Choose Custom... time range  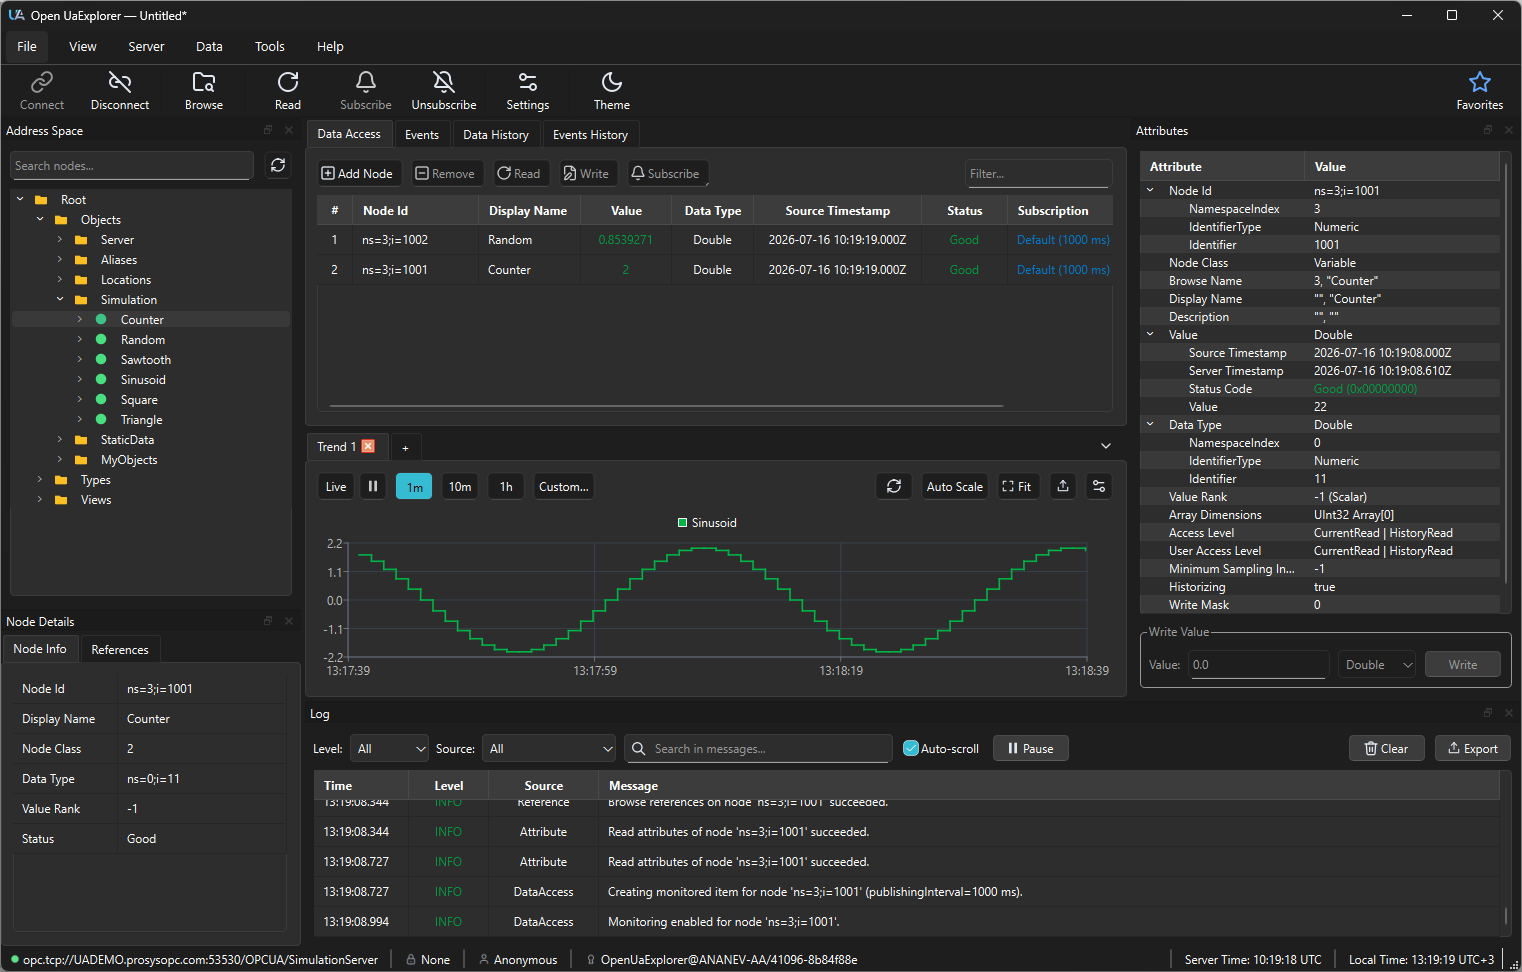pyautogui.click(x=564, y=486)
